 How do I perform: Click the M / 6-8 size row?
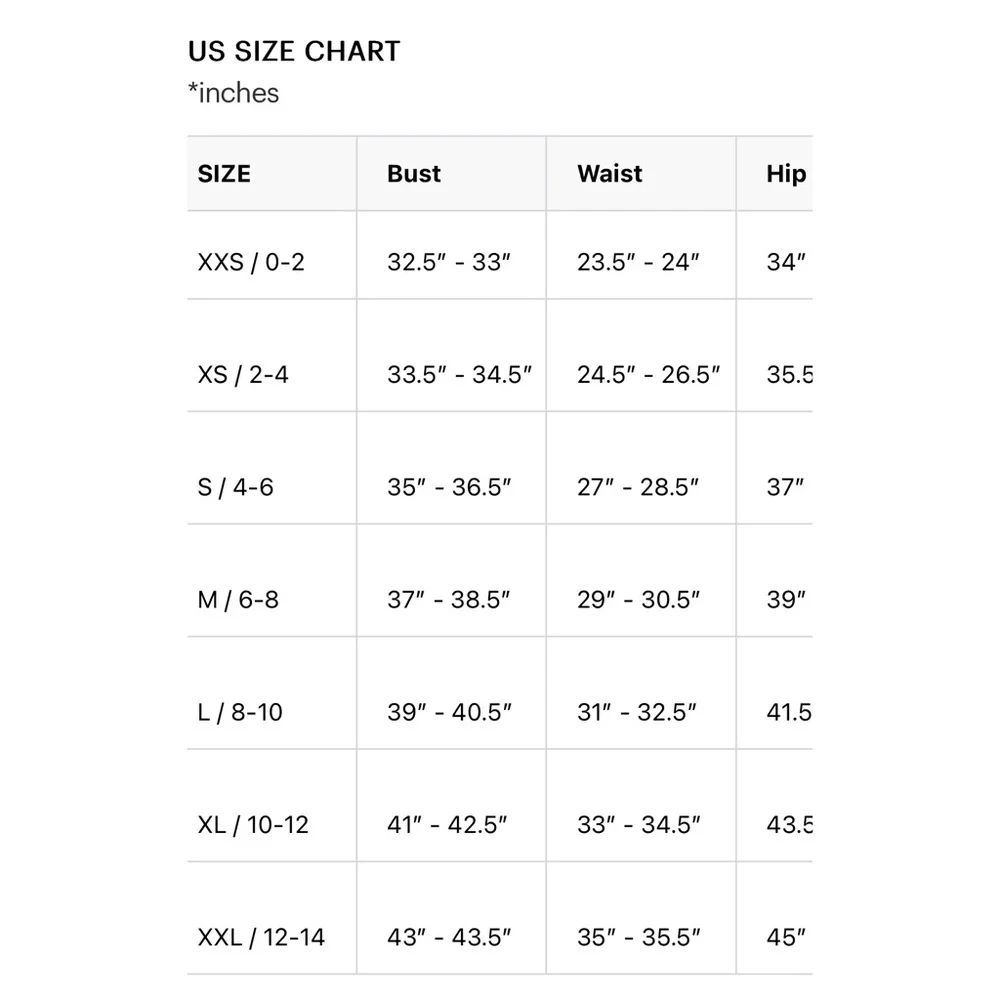(500, 581)
